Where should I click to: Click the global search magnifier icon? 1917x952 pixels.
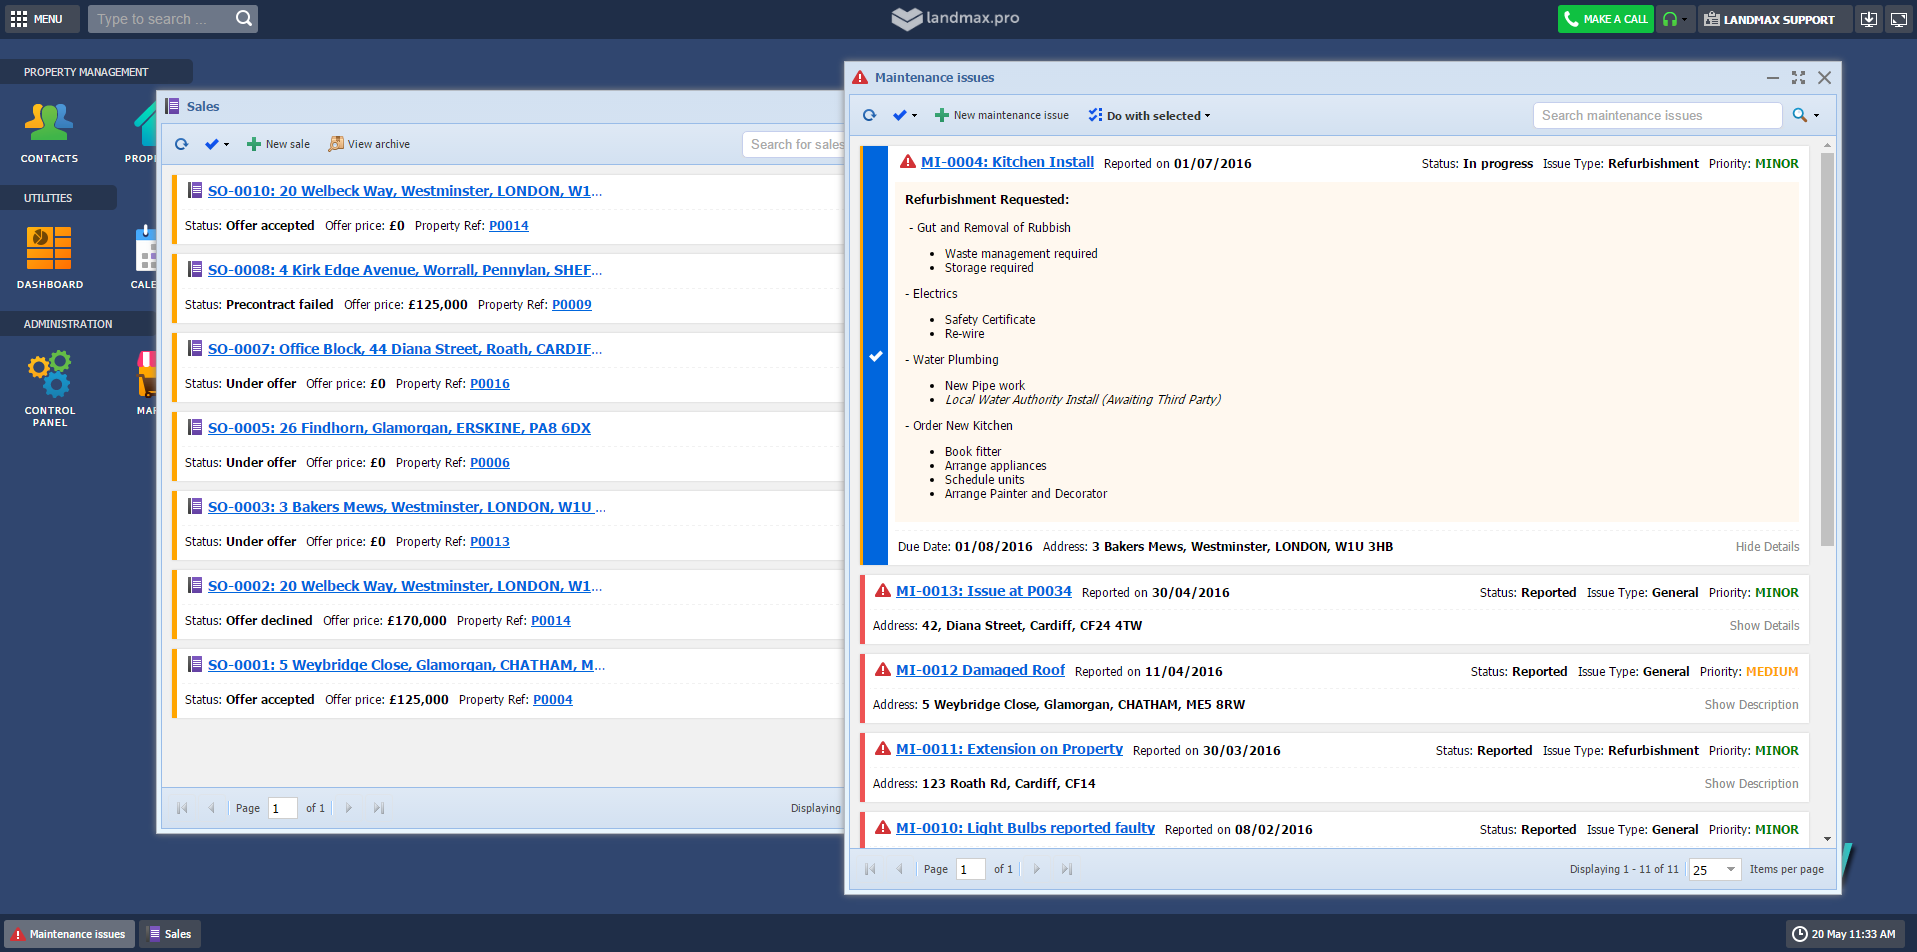pyautogui.click(x=244, y=19)
